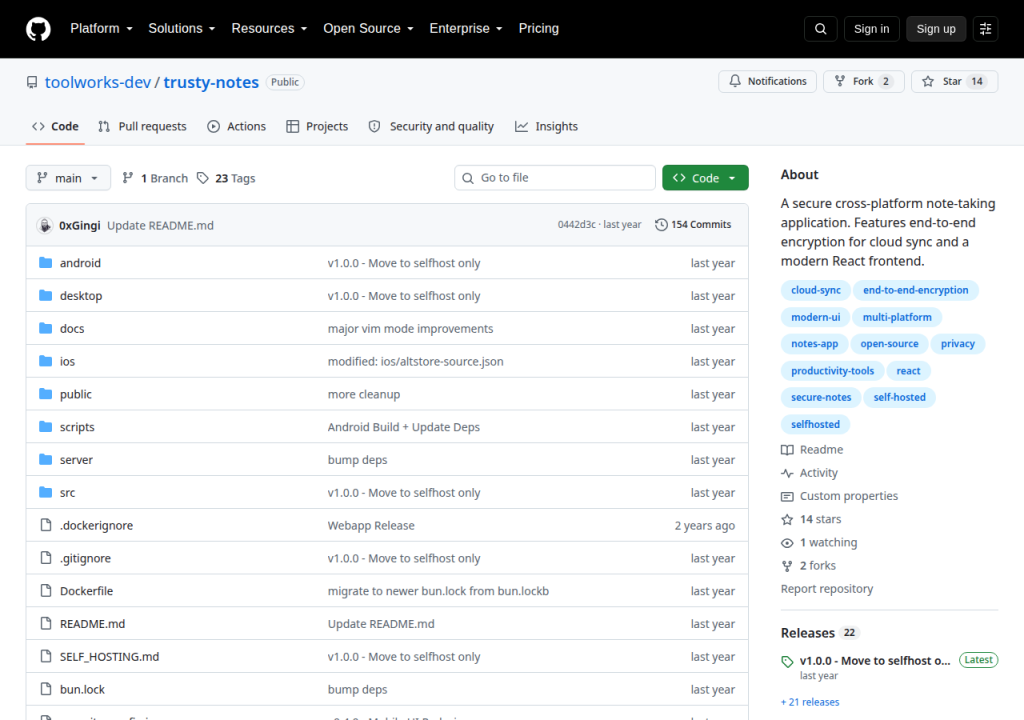Click the history clock icon by 154 Commits

click(661, 225)
